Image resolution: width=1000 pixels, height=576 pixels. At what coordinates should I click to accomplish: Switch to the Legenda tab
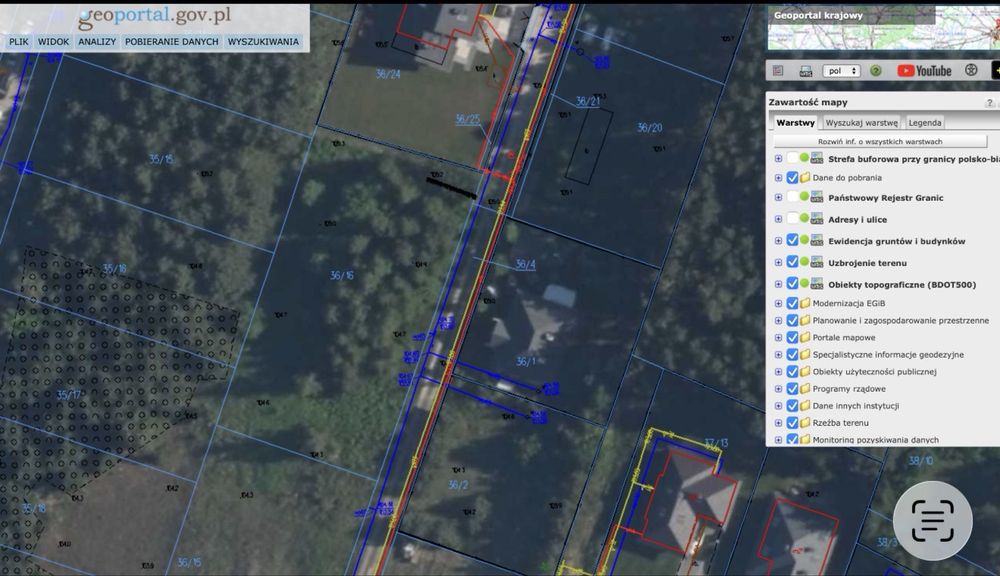(925, 122)
